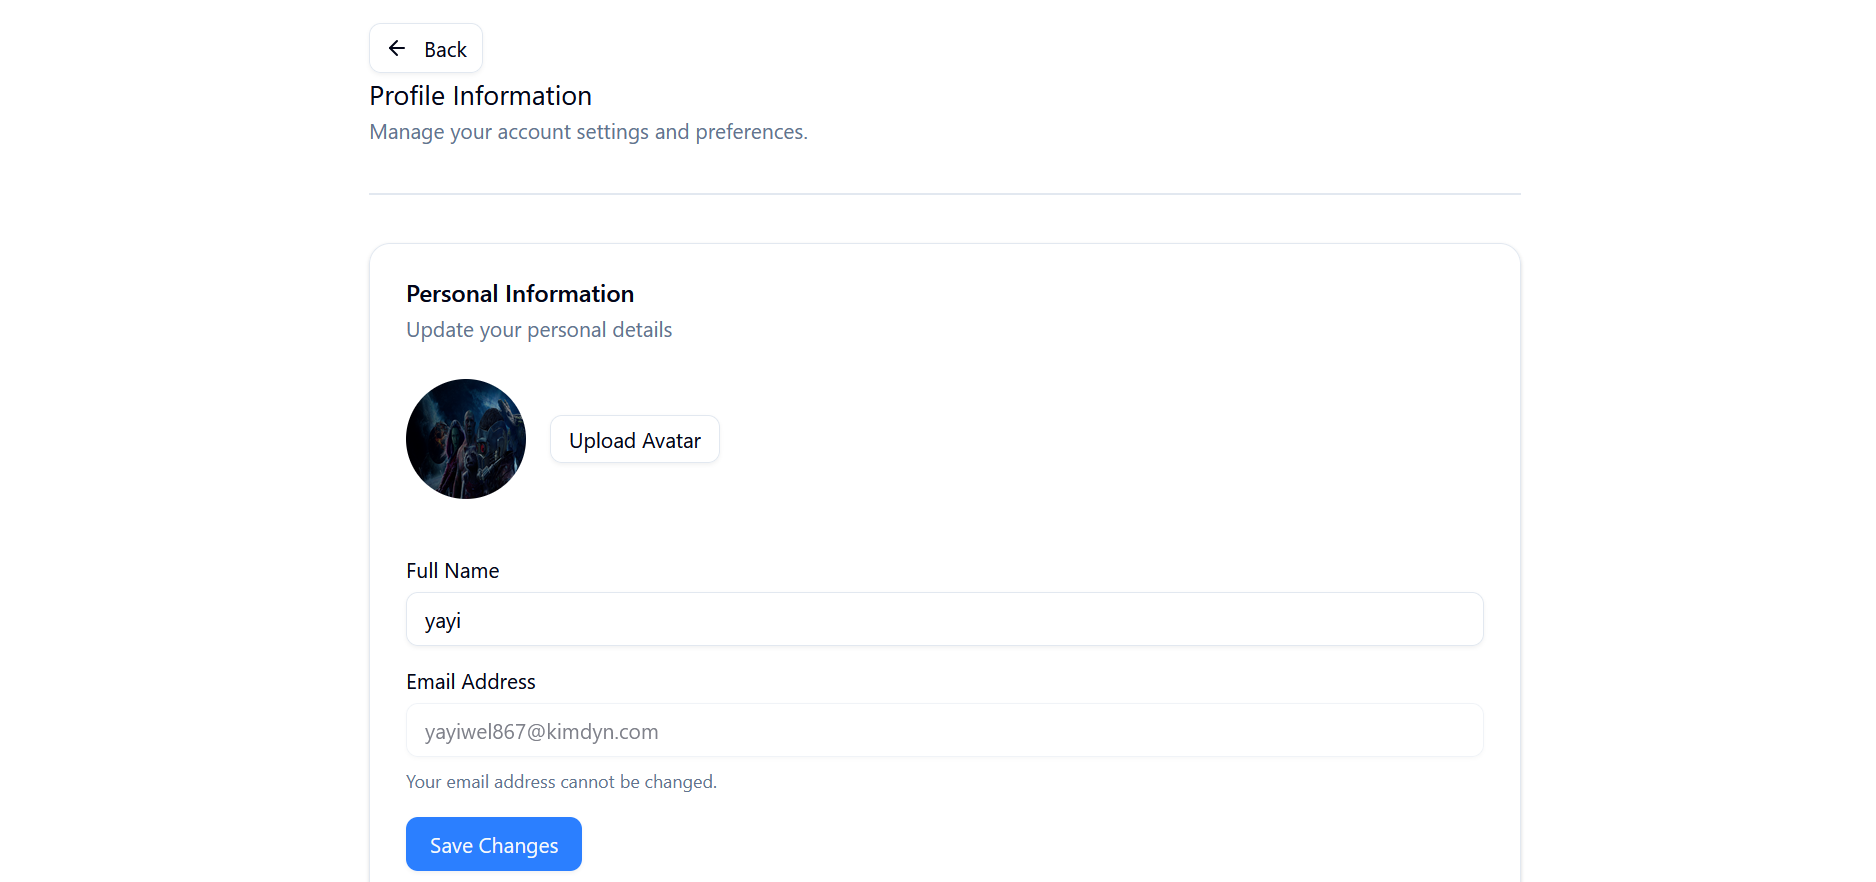This screenshot has height=882, width=1876.
Task: Click the Personal Information card title
Action: click(x=520, y=293)
